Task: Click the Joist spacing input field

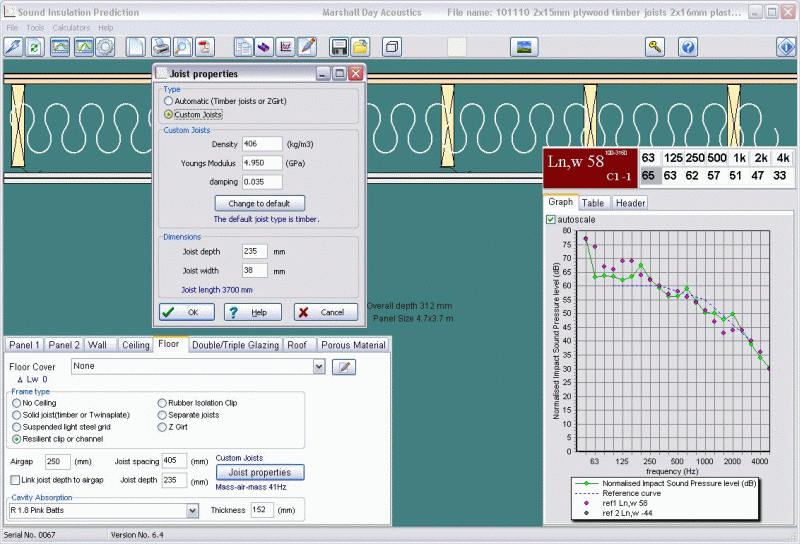Action: (x=174, y=461)
